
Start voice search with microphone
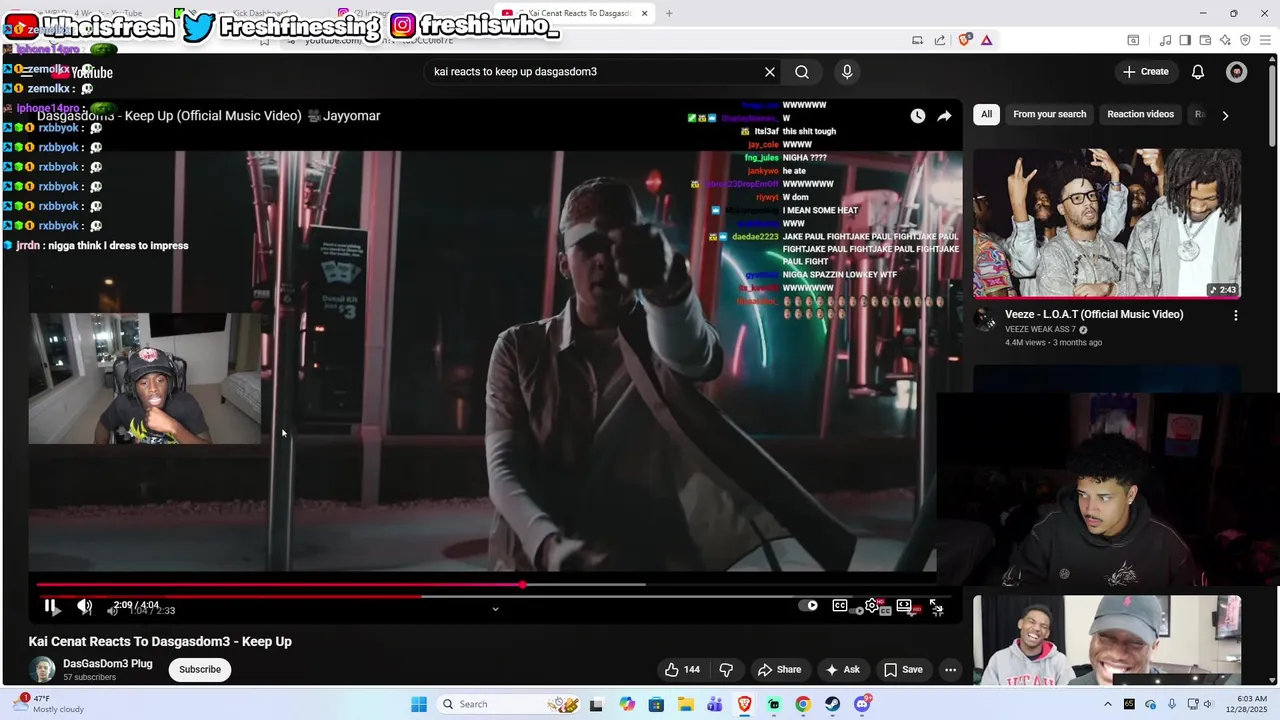click(x=847, y=72)
